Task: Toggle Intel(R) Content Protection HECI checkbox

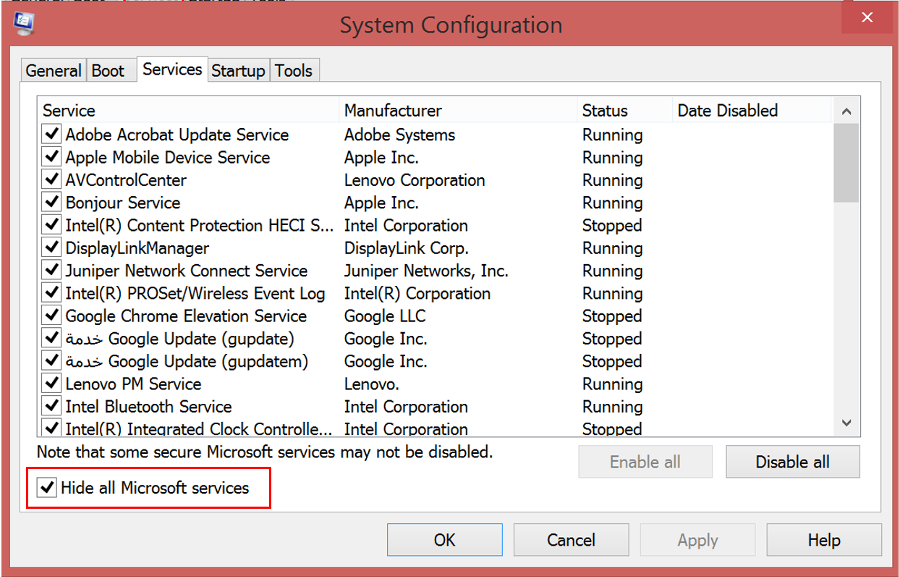Action: 52,225
